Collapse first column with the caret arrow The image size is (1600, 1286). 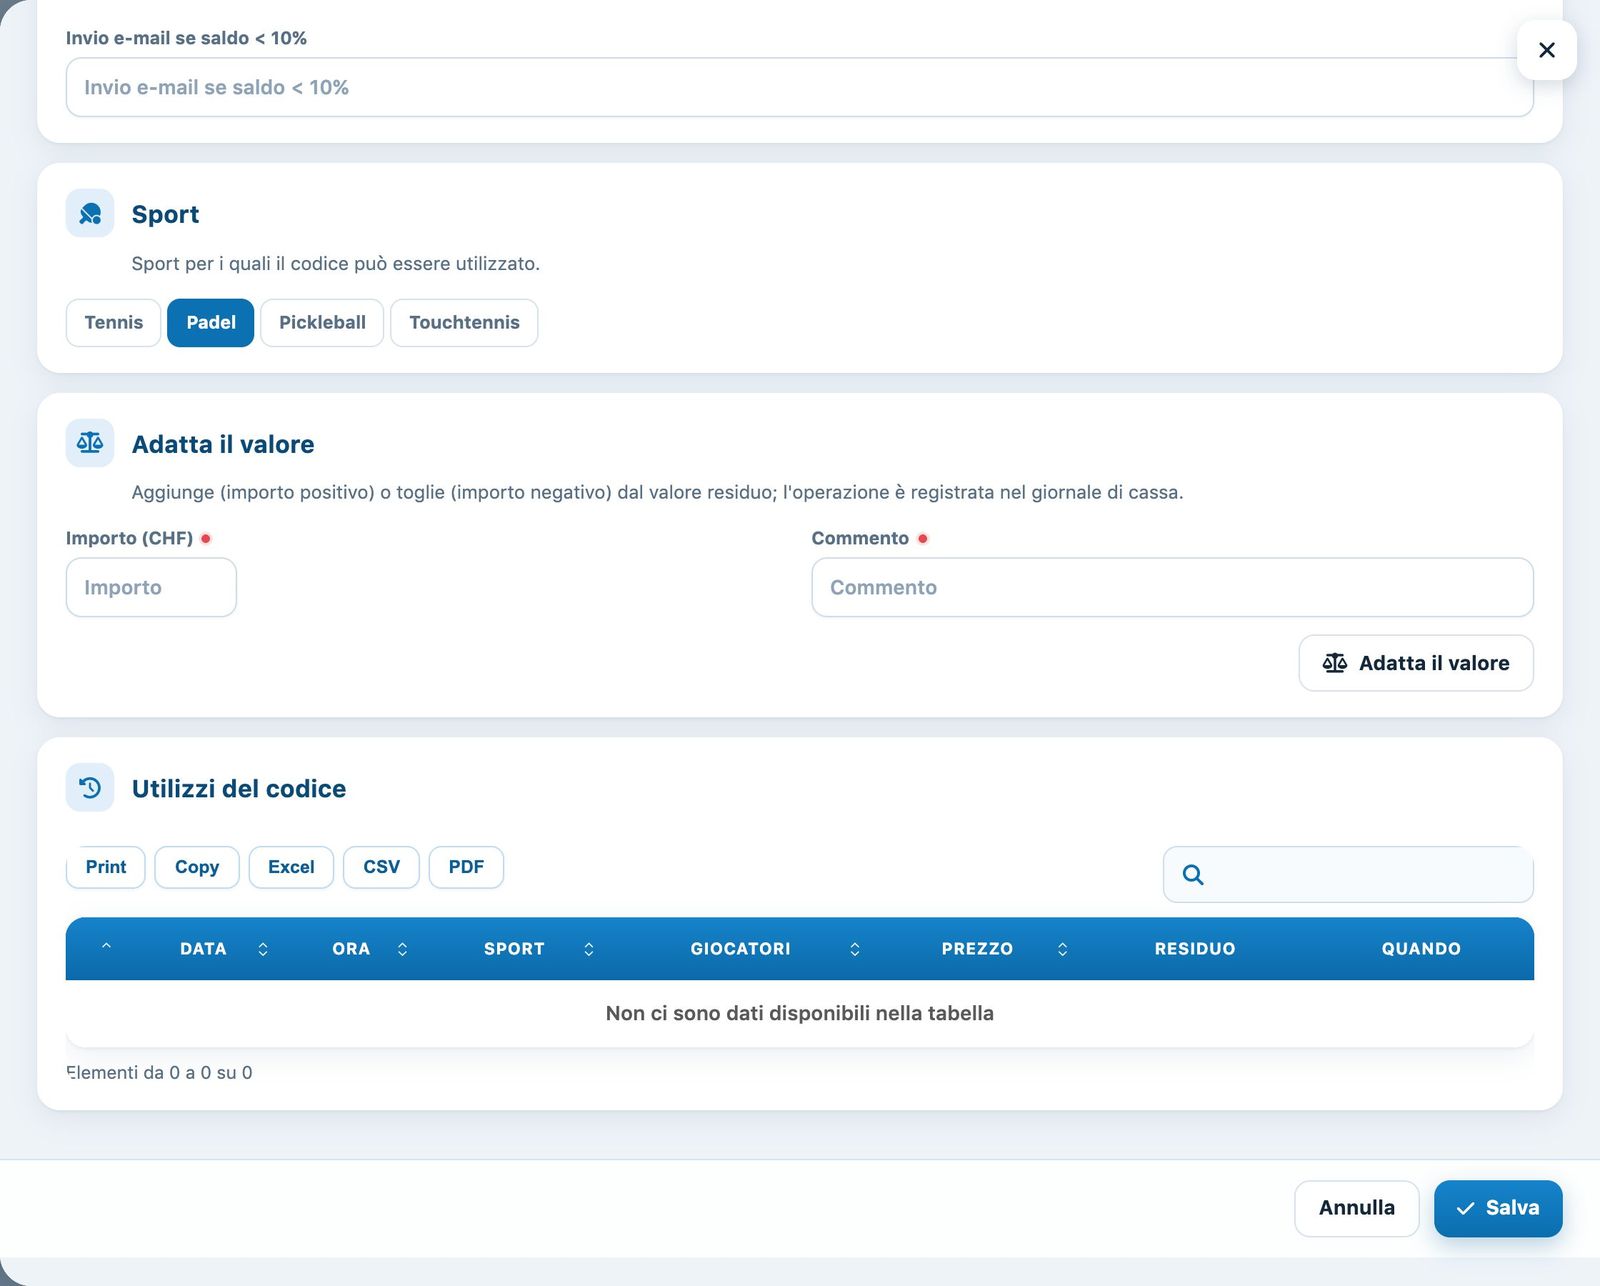click(106, 946)
